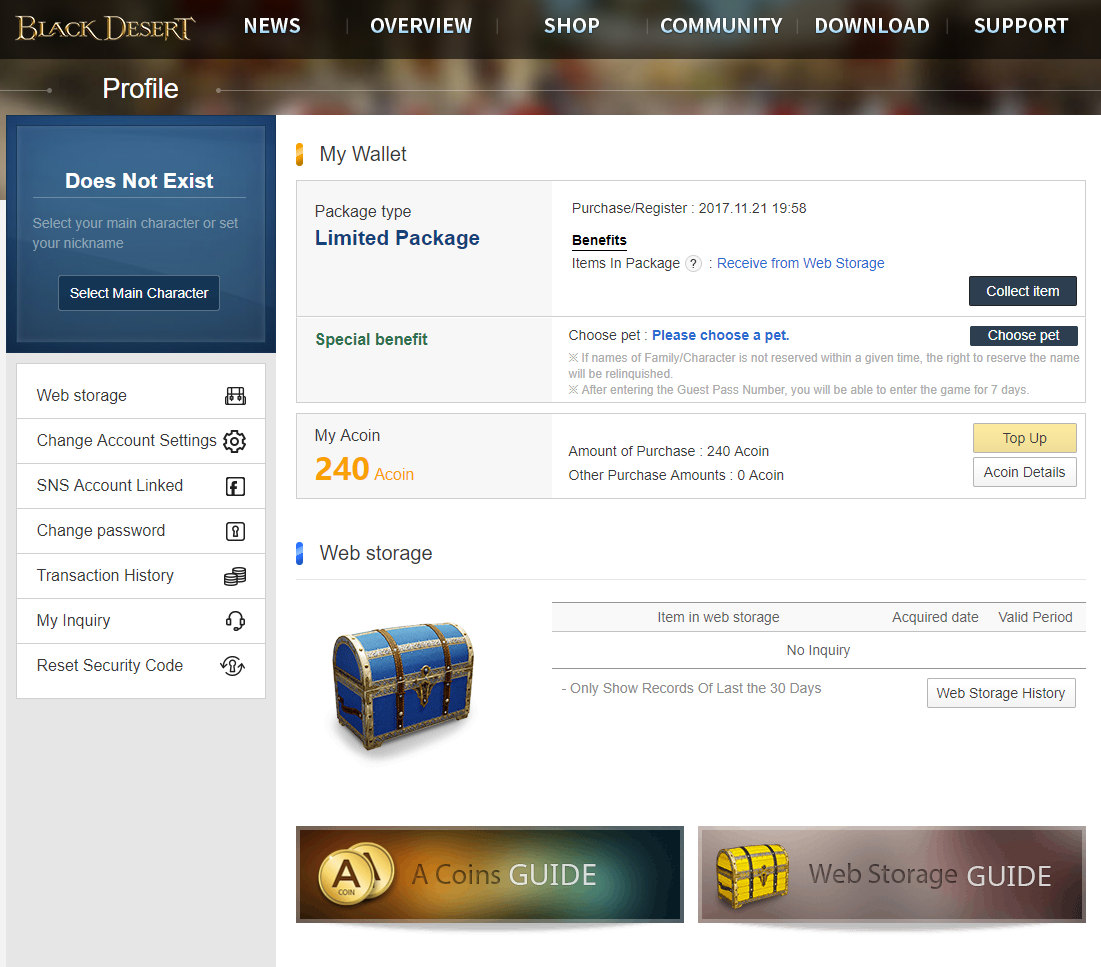Click the 'Please choose a pet.' link

click(x=720, y=336)
